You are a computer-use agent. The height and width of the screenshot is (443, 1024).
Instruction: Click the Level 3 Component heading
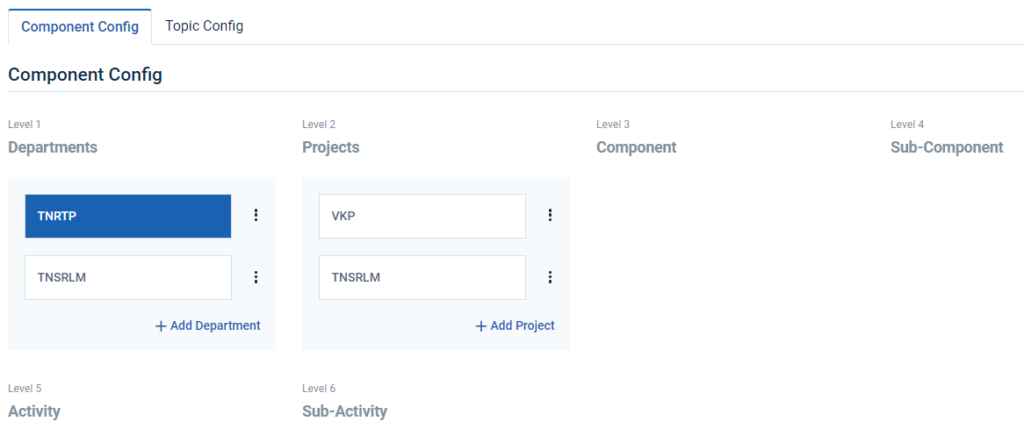(636, 147)
